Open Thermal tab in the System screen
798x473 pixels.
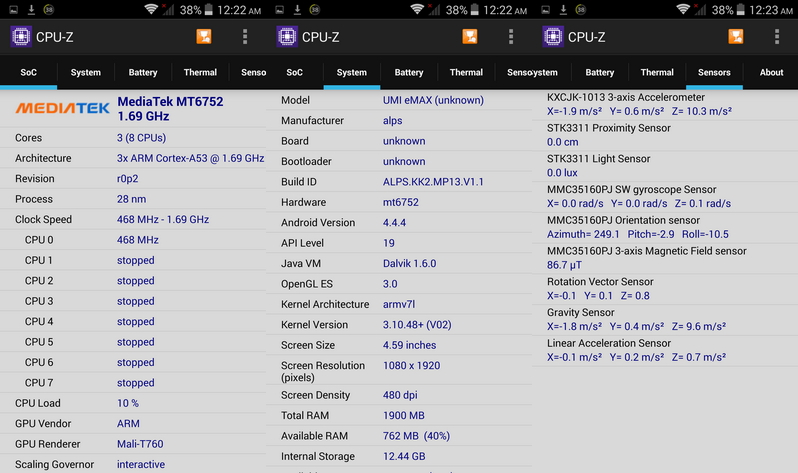[x=466, y=72]
